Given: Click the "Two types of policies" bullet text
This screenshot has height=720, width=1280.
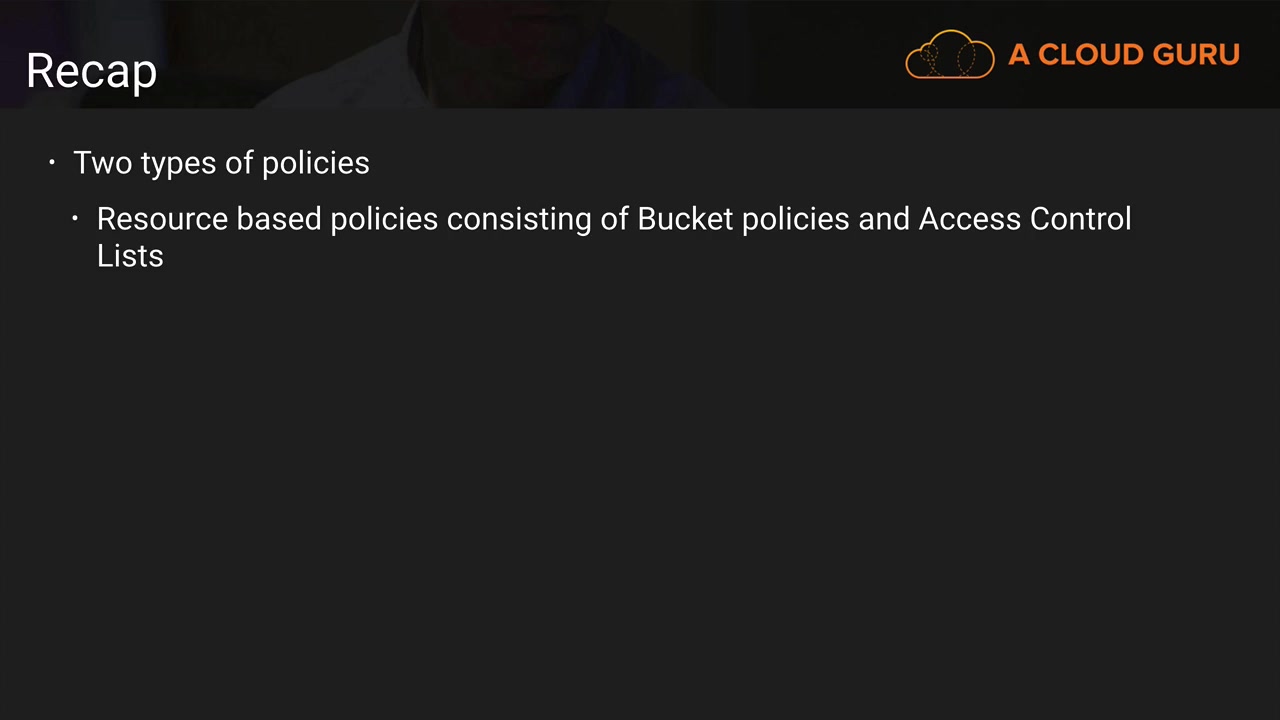Looking at the screenshot, I should tap(221, 163).
